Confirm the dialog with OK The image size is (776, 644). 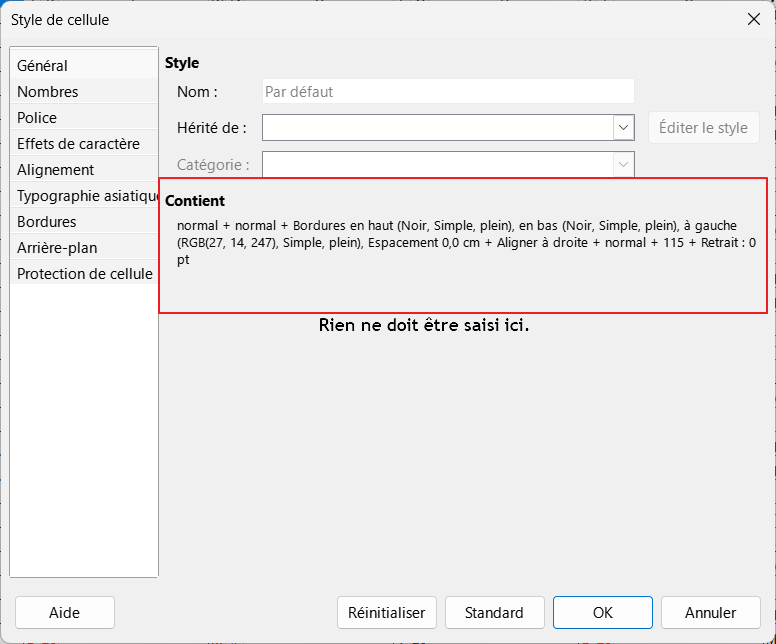pos(602,613)
